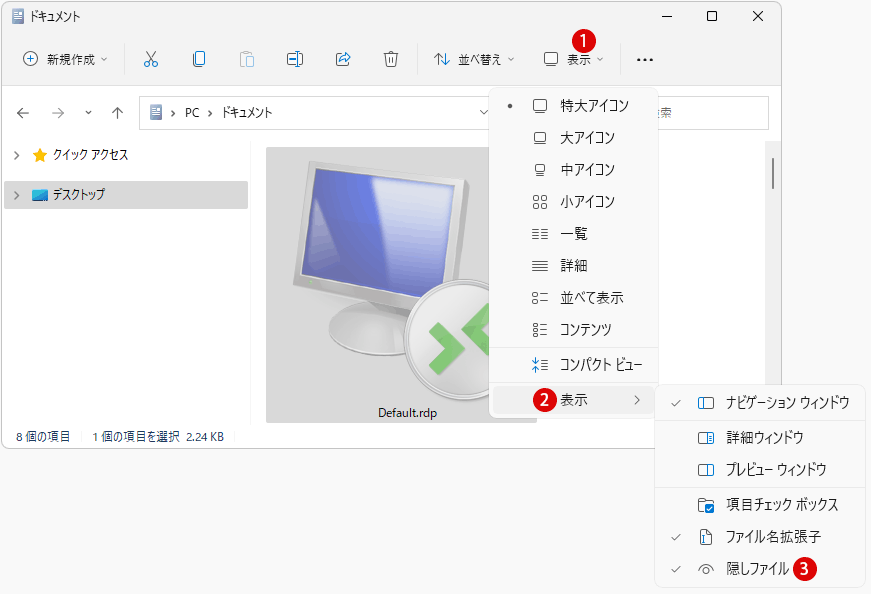The image size is (871, 594).
Task: Maximize the ドキュメント window
Action: point(712,16)
